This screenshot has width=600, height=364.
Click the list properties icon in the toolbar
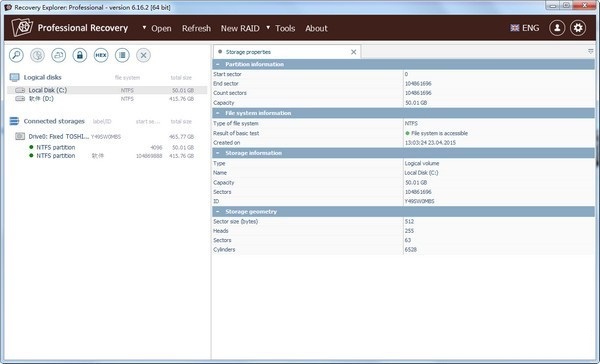tap(122, 55)
